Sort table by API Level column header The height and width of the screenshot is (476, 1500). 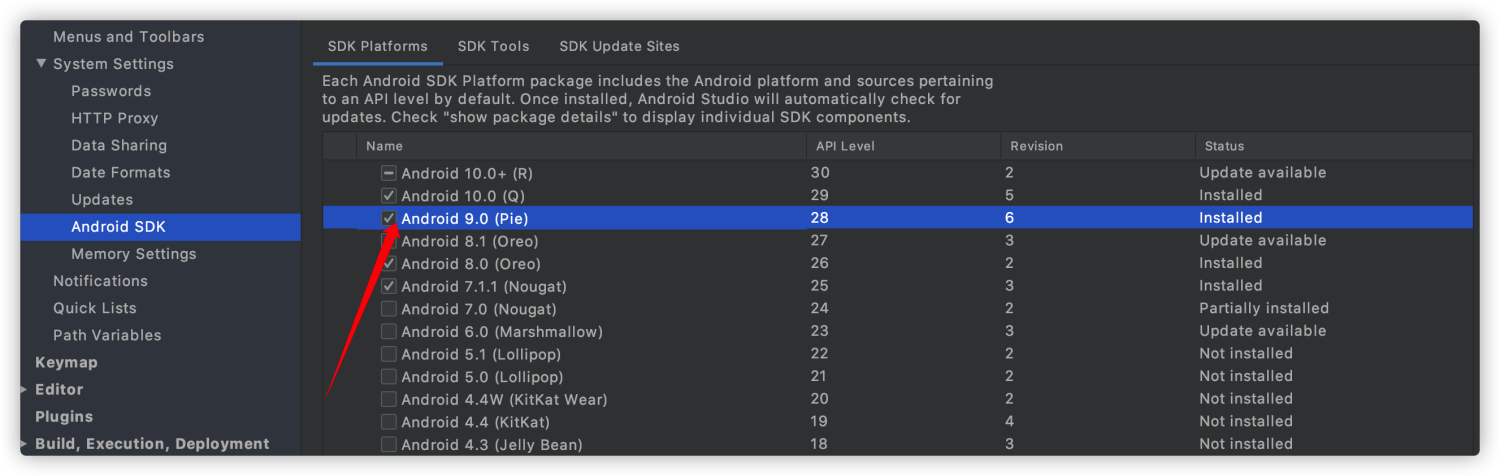click(x=844, y=146)
